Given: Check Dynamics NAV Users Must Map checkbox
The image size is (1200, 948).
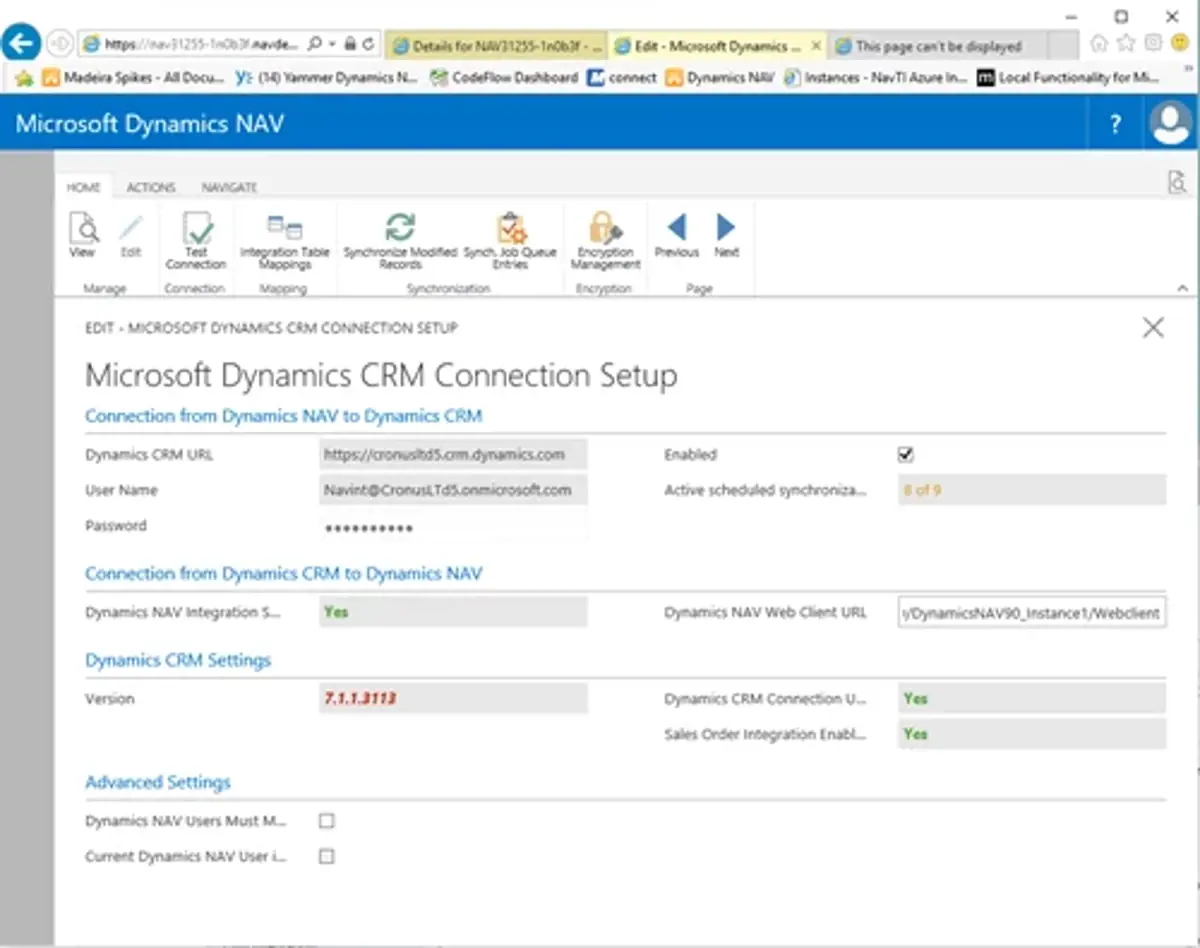Looking at the screenshot, I should tap(325, 820).
